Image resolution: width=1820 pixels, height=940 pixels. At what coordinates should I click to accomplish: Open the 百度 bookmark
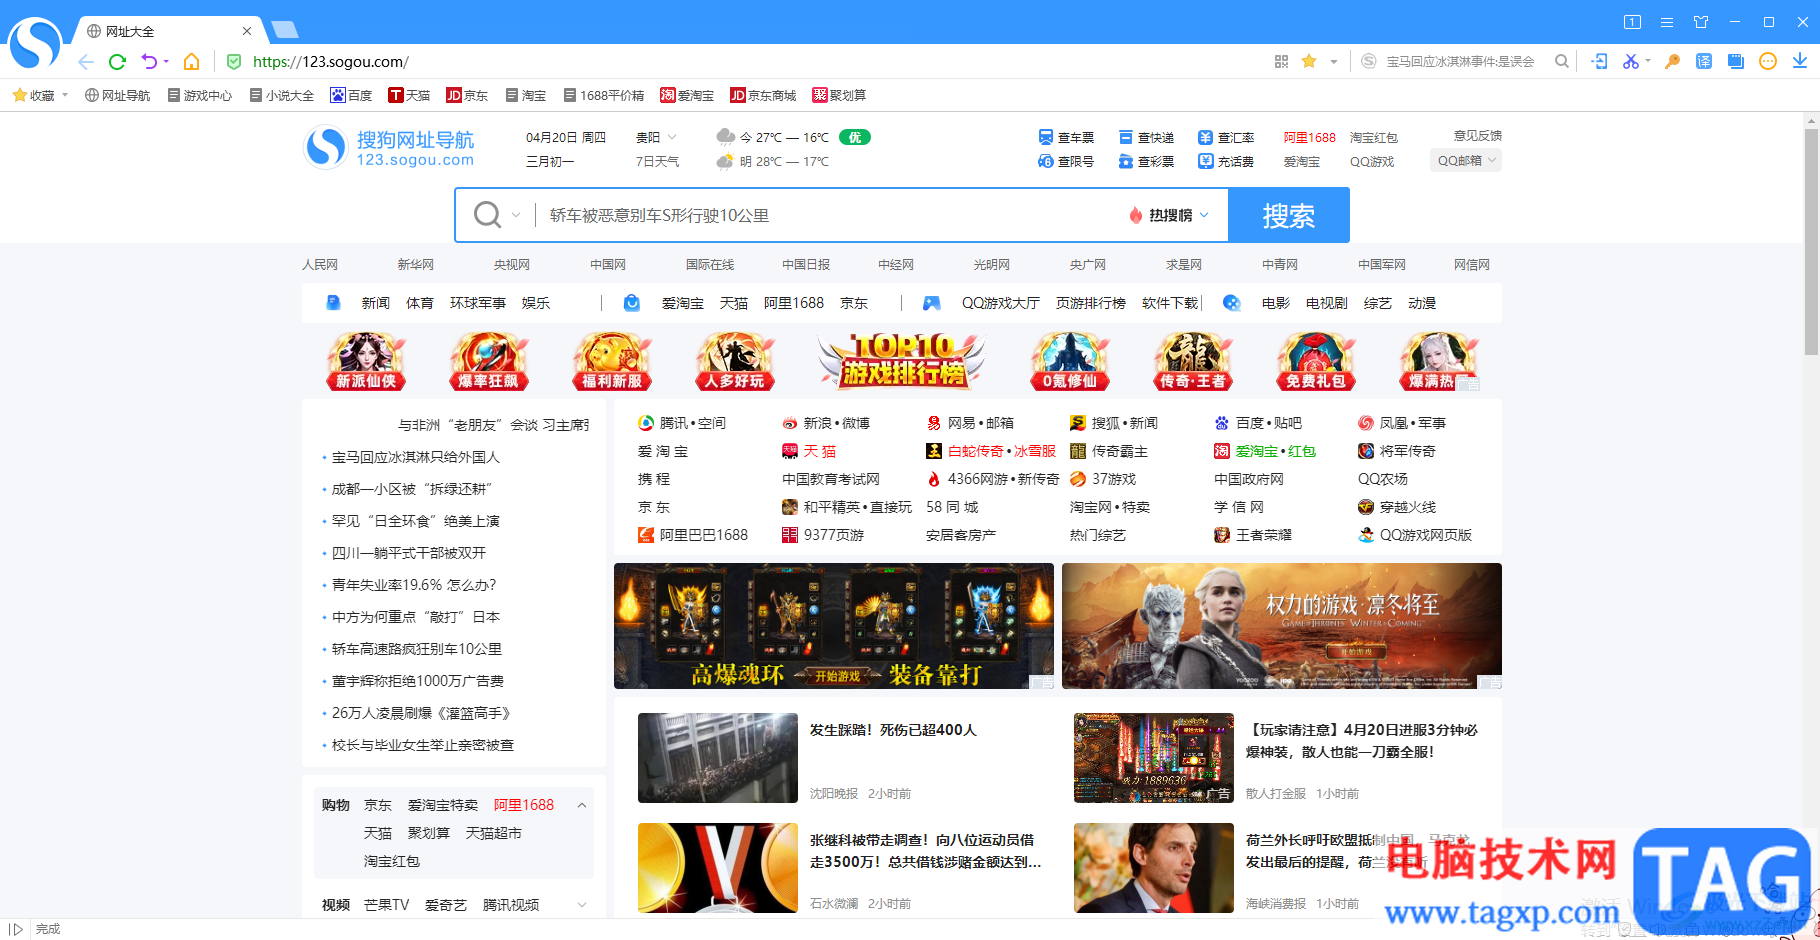click(351, 95)
